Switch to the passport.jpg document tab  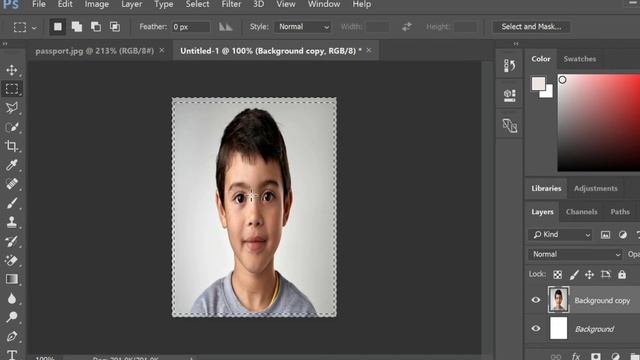pos(94,51)
